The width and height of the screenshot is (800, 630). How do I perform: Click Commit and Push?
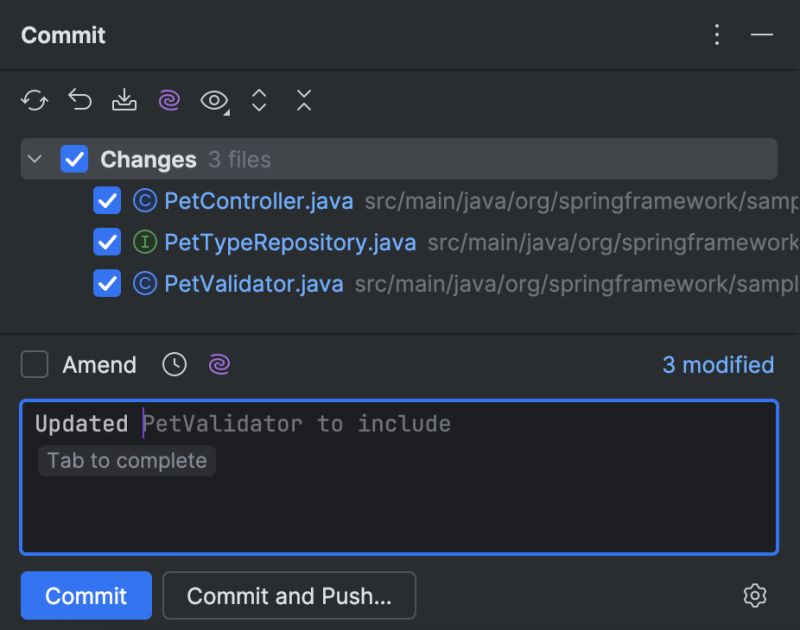pyautogui.click(x=289, y=595)
